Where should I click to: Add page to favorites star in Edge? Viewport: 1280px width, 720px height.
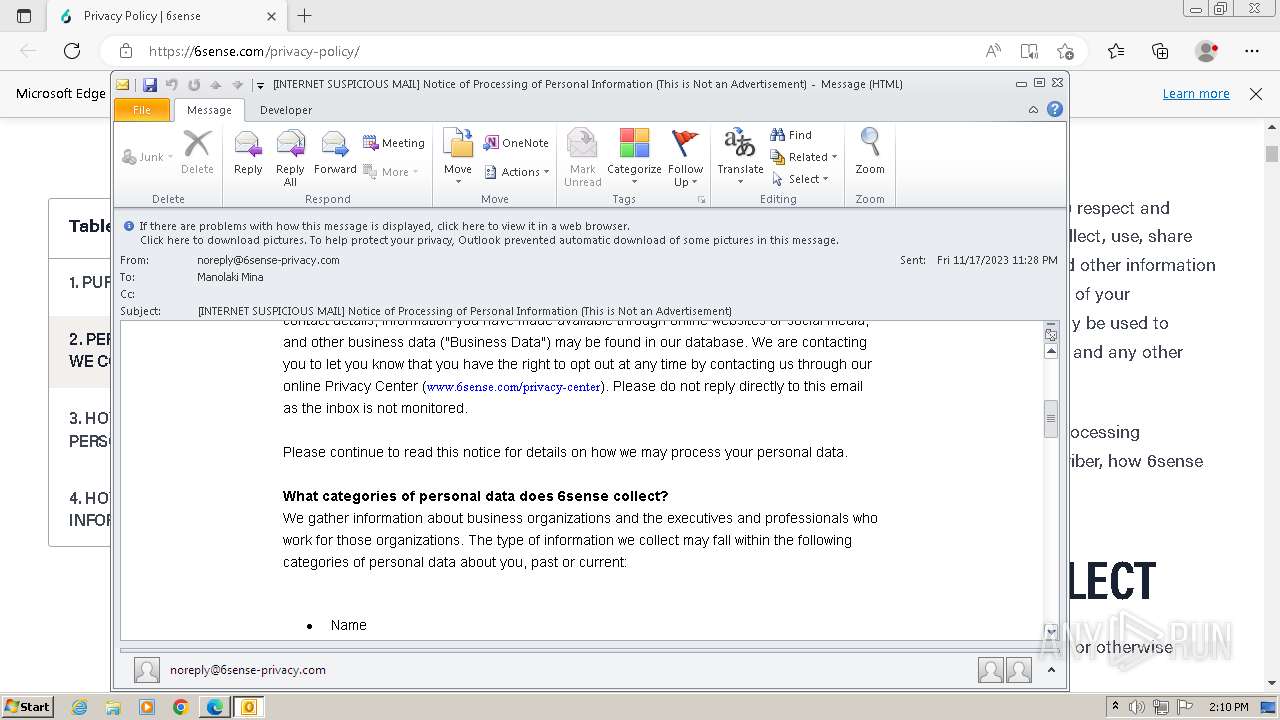[1065, 51]
